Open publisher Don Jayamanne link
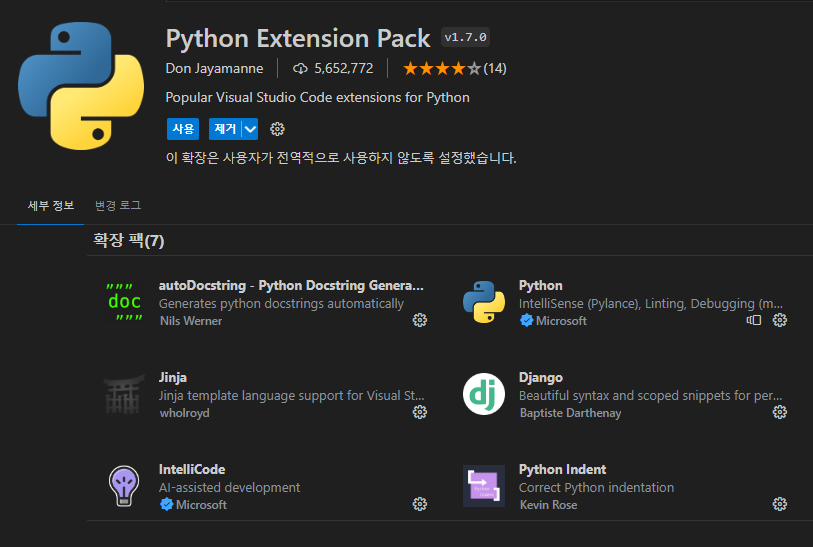 tap(214, 68)
